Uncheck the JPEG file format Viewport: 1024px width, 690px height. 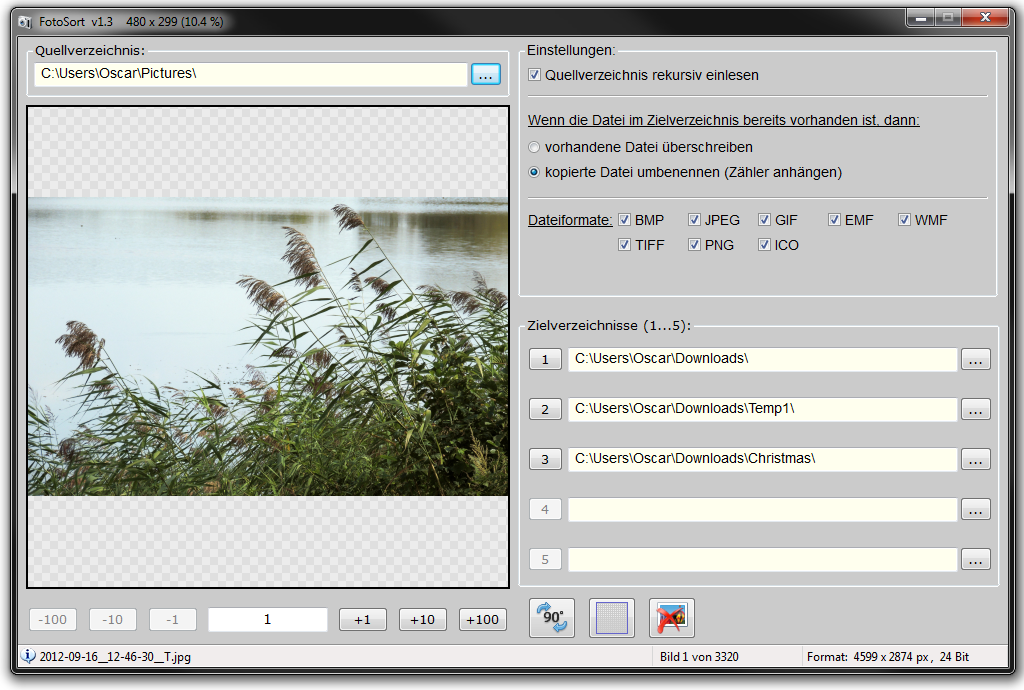pos(695,220)
